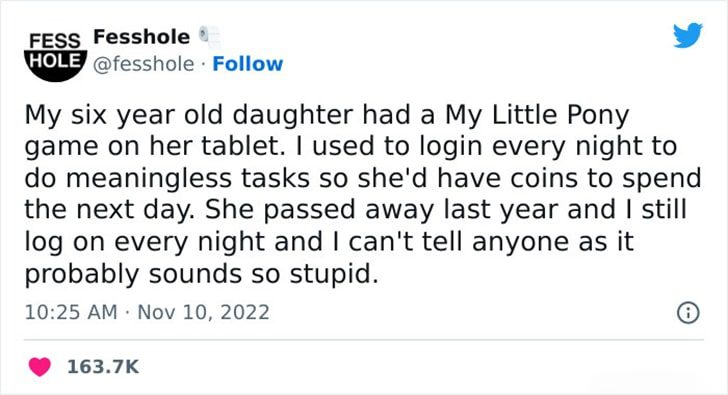728x395 pixels.
Task: Open the tweet info circle icon
Action: click(x=688, y=312)
